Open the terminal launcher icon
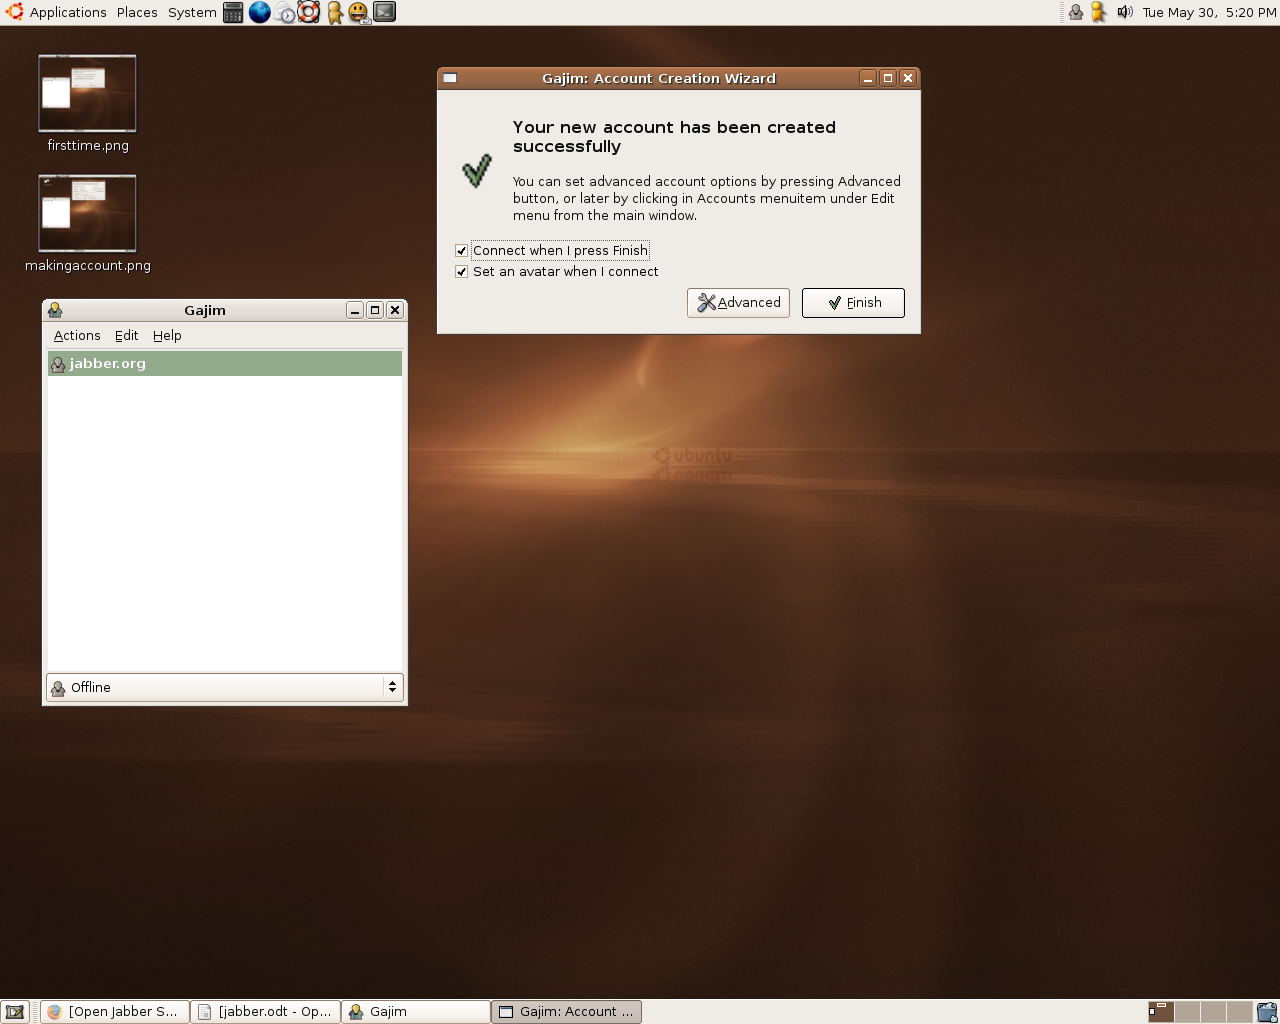This screenshot has height=1024, width=1280. click(385, 12)
